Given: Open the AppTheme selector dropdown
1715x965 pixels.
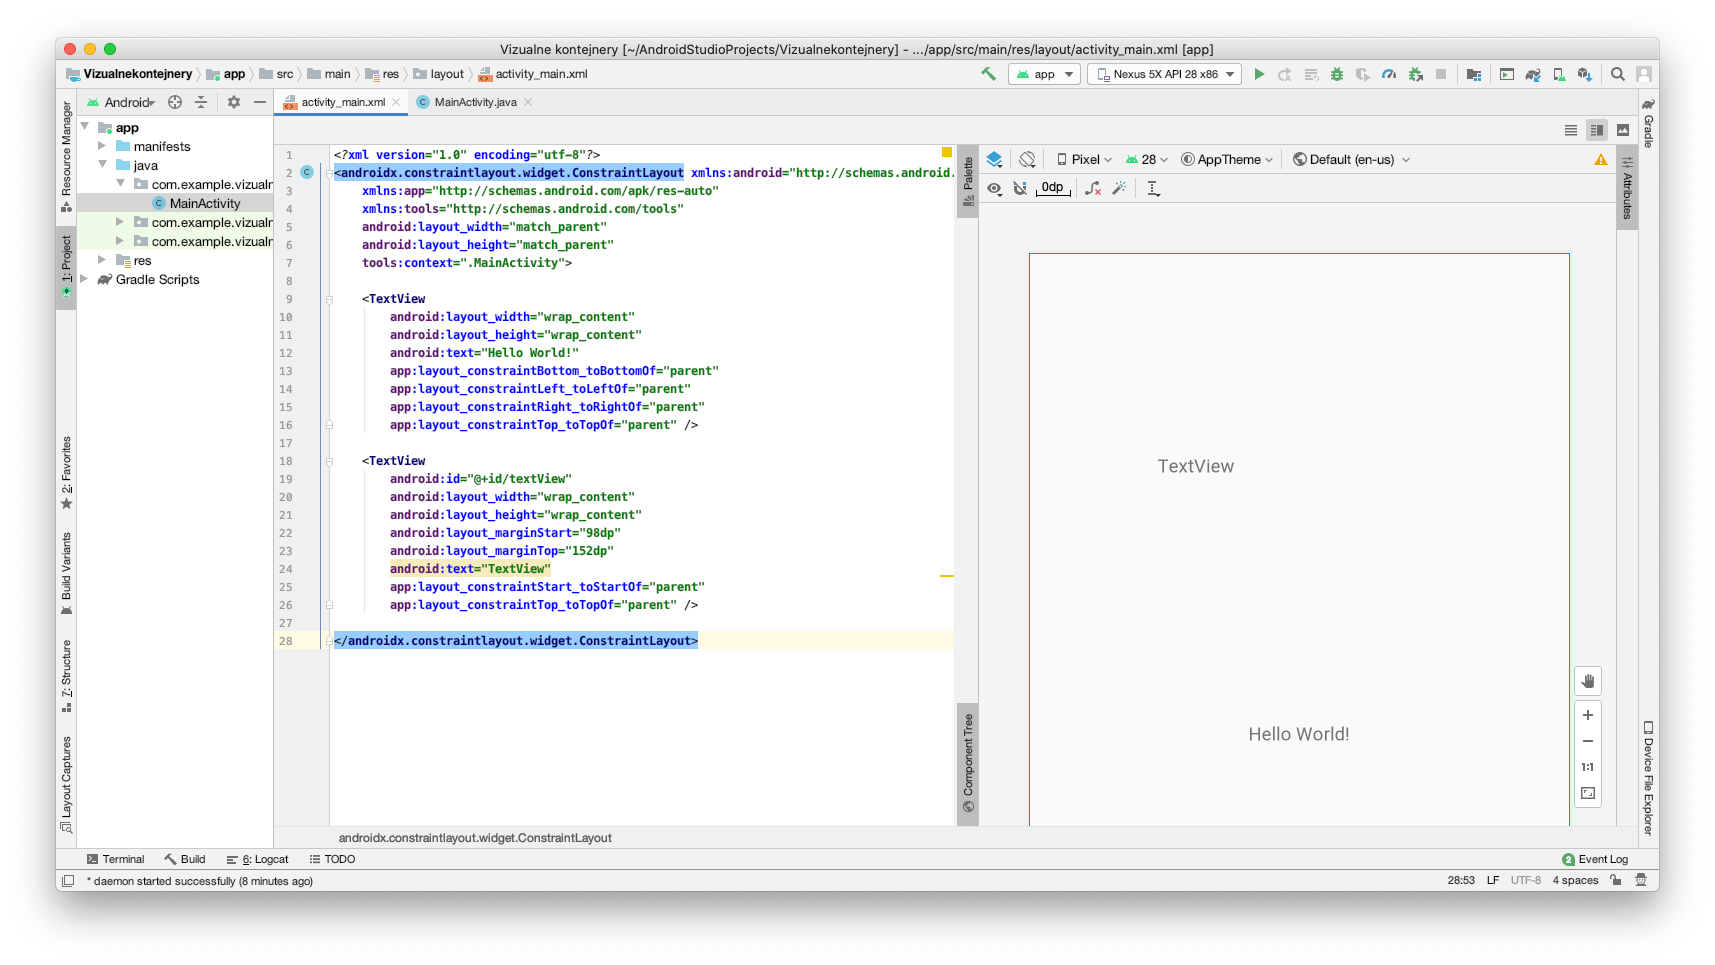Looking at the screenshot, I should pos(1227,159).
